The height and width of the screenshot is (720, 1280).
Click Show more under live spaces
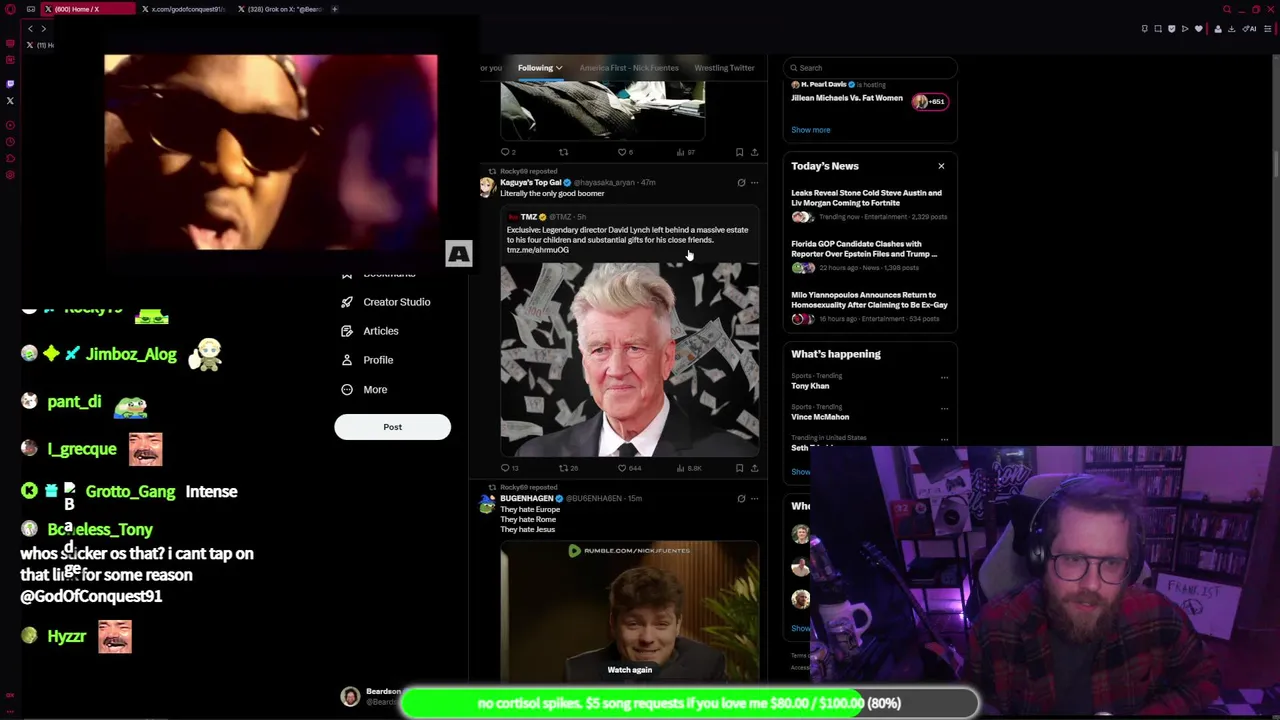click(810, 130)
